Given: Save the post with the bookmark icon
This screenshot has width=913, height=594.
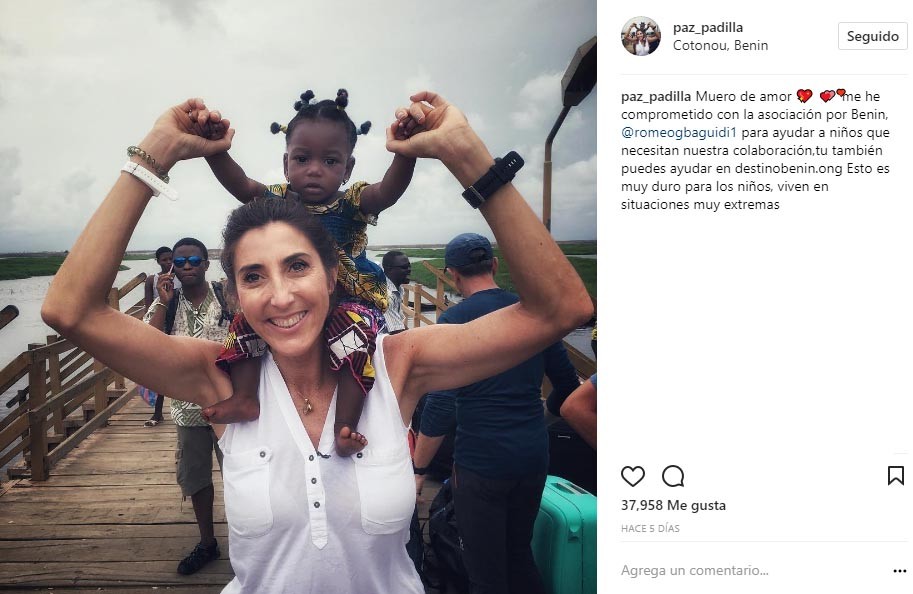Looking at the screenshot, I should tap(896, 476).
